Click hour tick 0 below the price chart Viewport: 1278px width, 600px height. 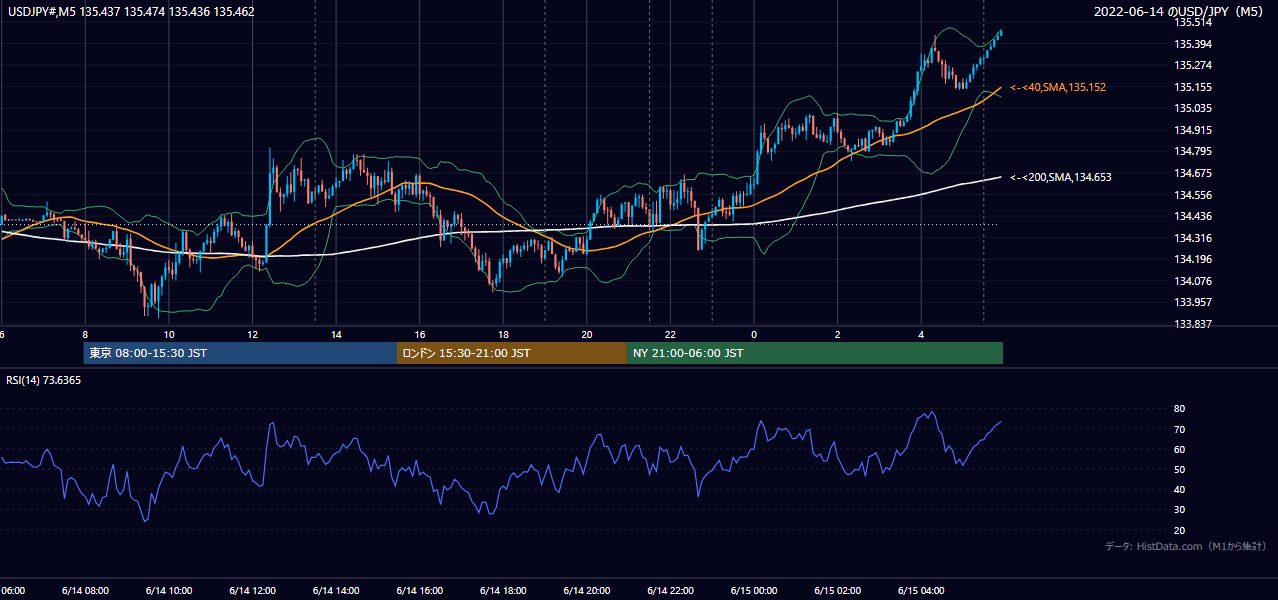tap(754, 335)
